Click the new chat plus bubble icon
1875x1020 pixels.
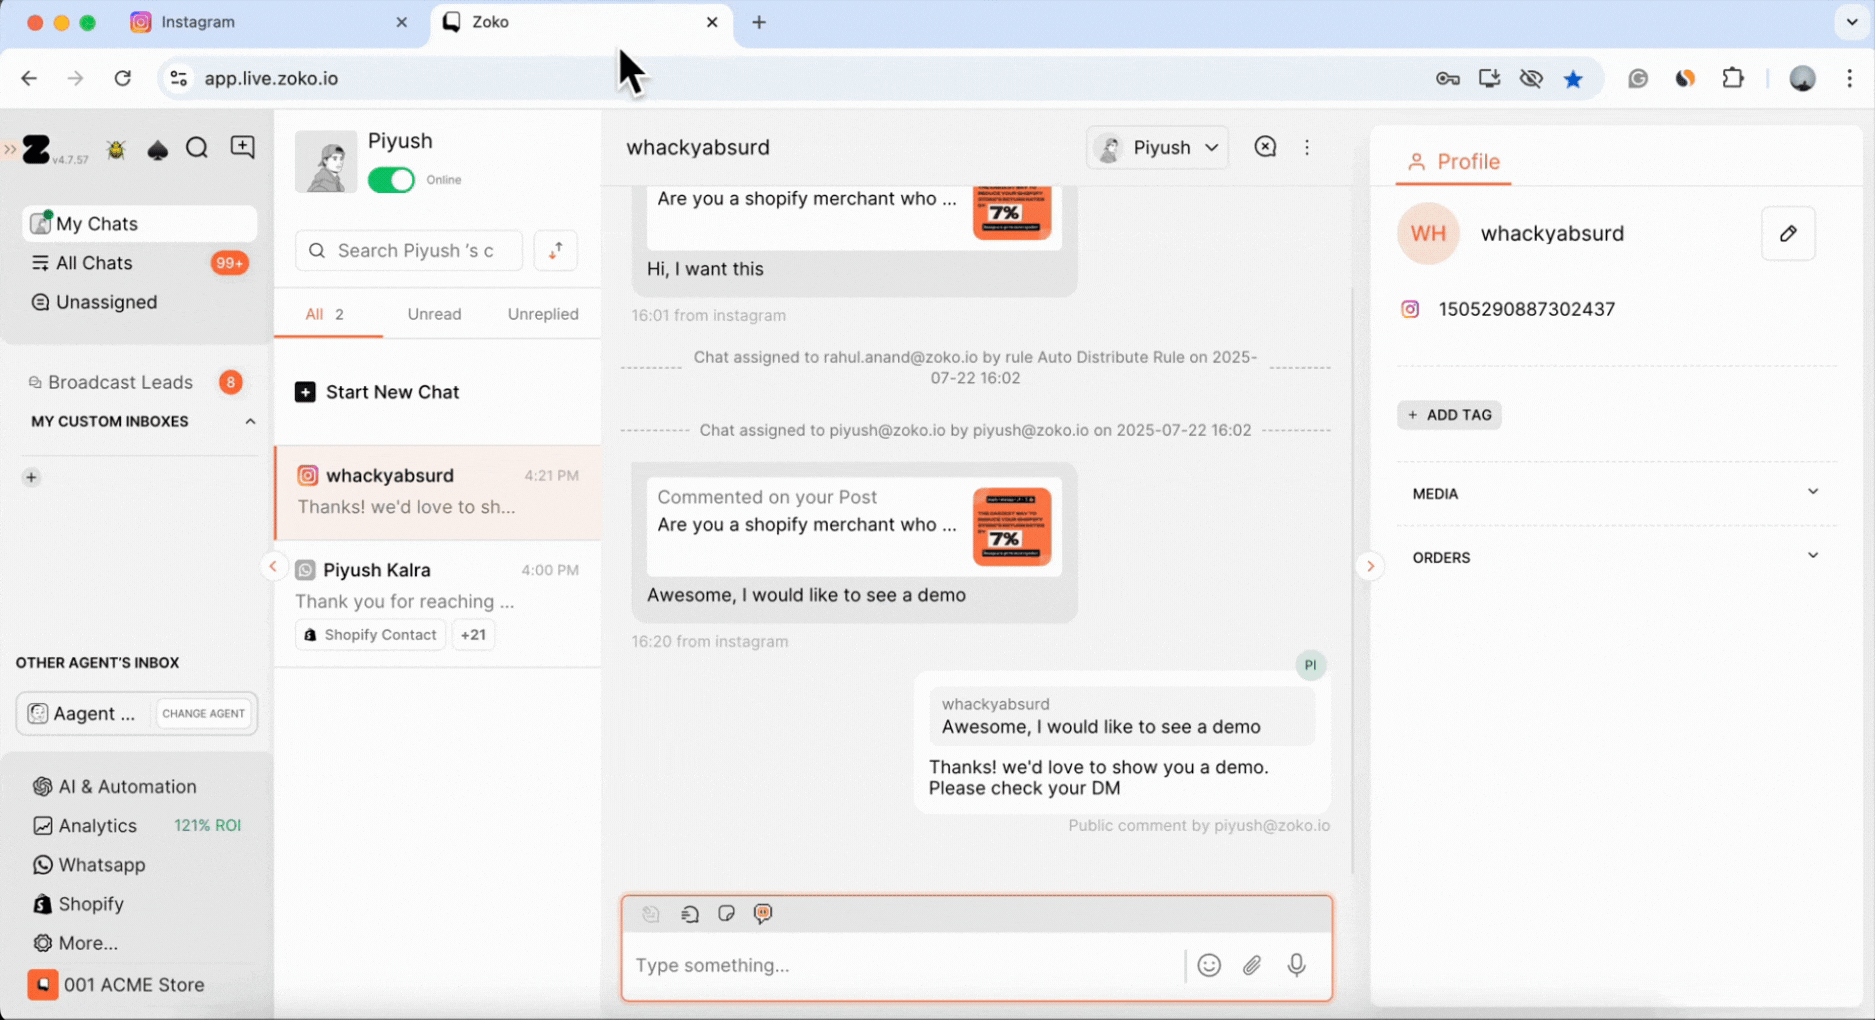pos(242,147)
